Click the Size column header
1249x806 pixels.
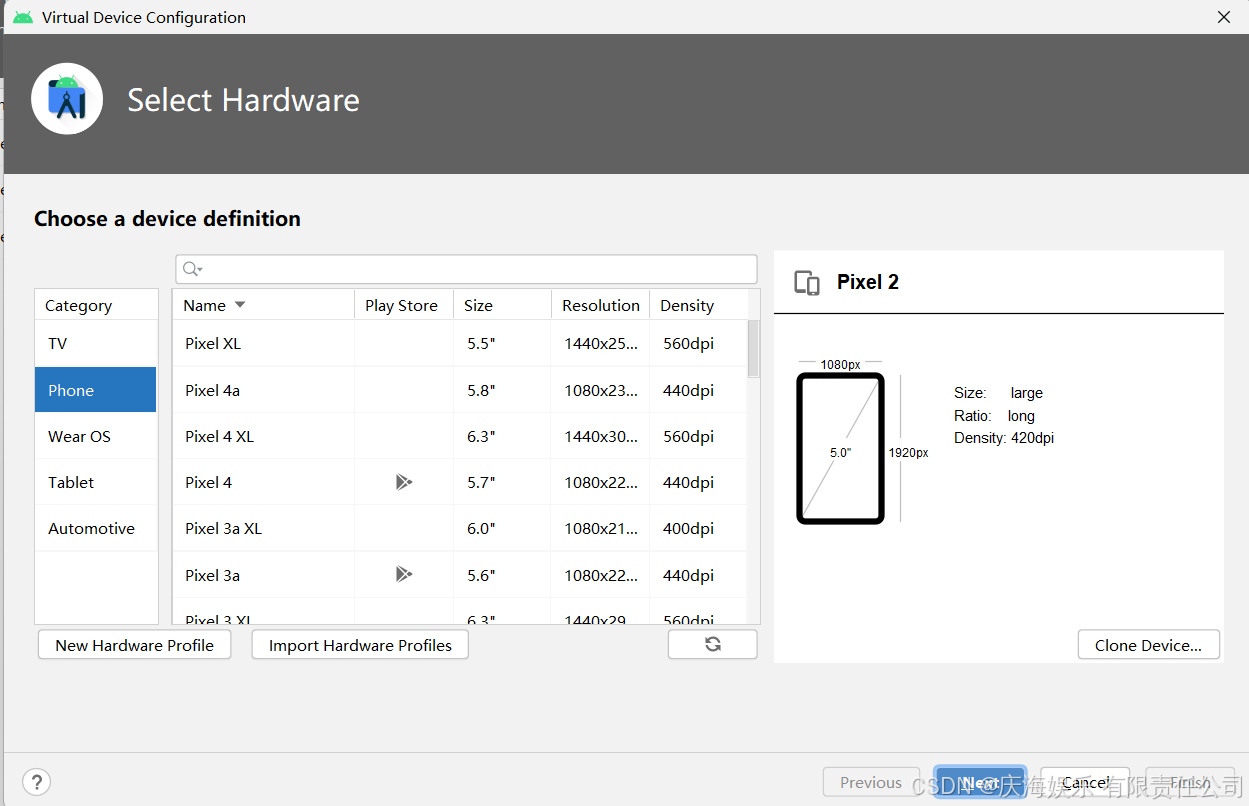[502, 305]
